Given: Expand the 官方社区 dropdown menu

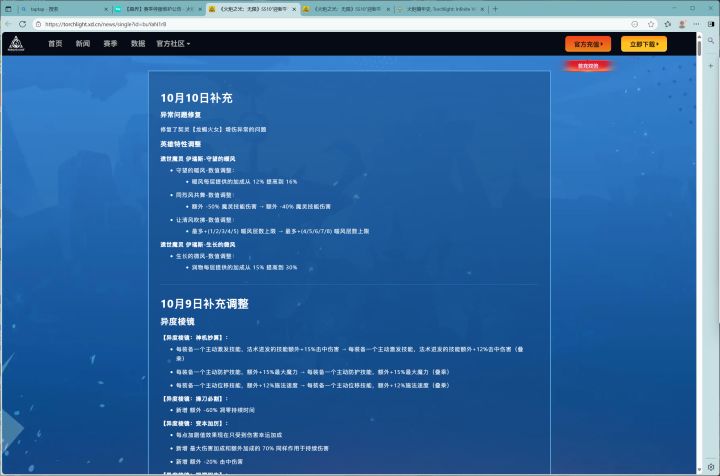Looking at the screenshot, I should (x=173, y=44).
